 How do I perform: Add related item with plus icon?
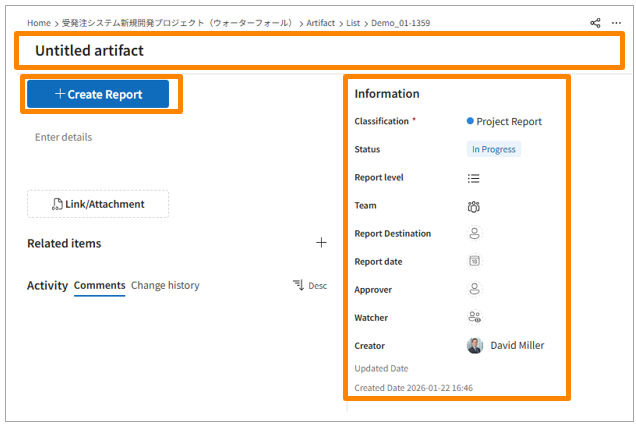(321, 243)
